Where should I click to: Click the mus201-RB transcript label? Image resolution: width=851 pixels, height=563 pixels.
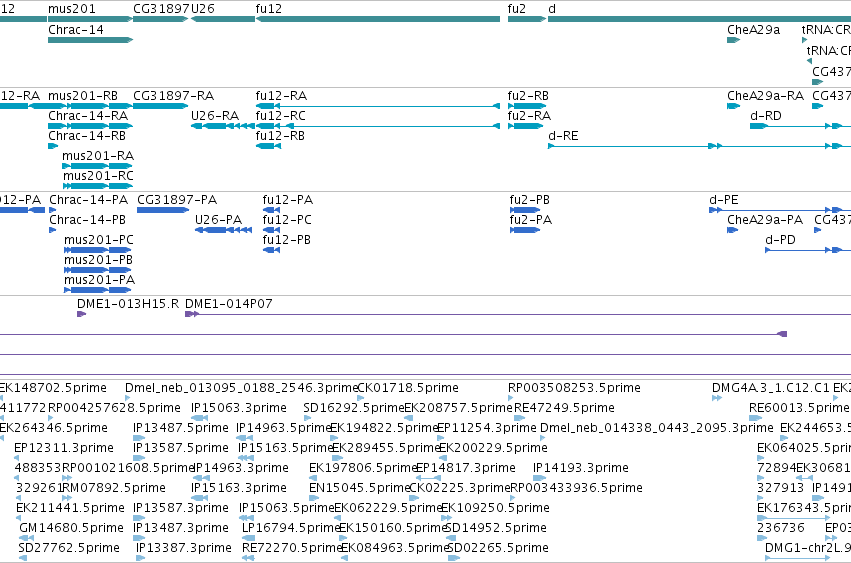point(82,96)
